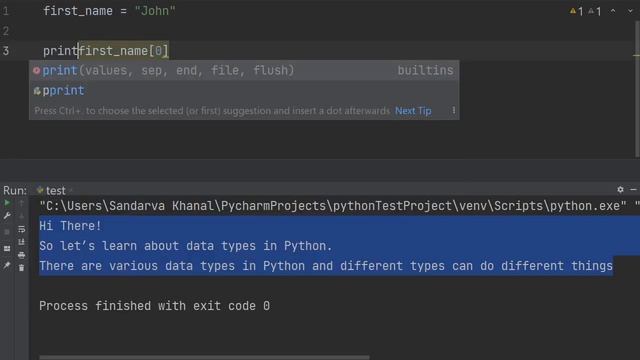Click the "builtins" label in completion popup
640x360 pixels.
[425, 70]
